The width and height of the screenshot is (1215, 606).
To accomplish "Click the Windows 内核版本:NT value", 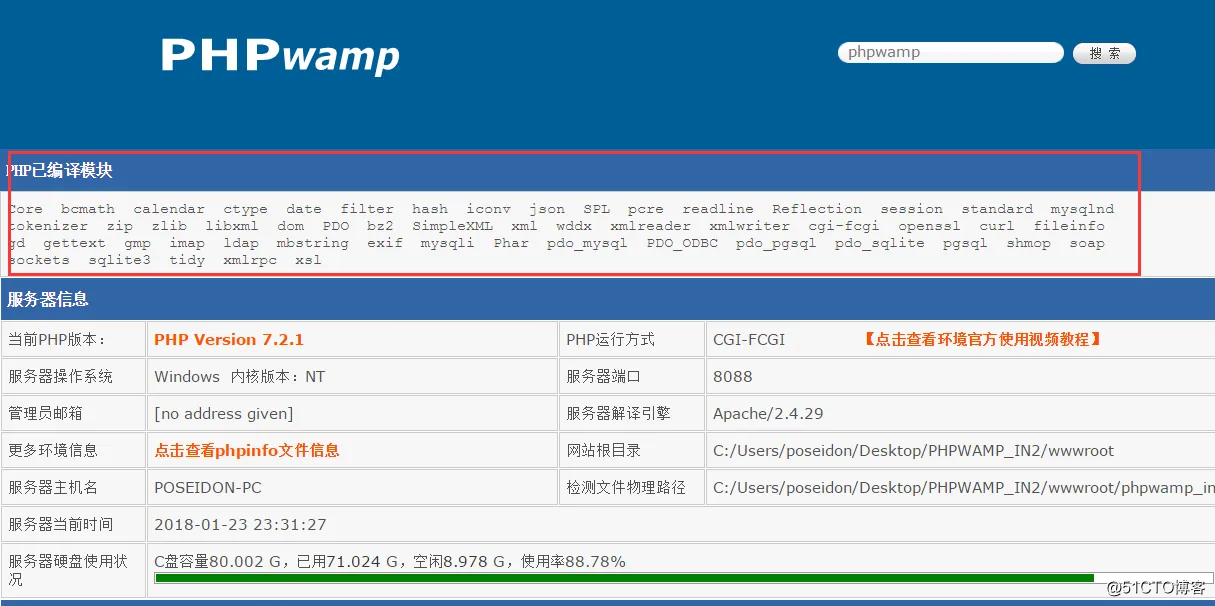I will (240, 376).
